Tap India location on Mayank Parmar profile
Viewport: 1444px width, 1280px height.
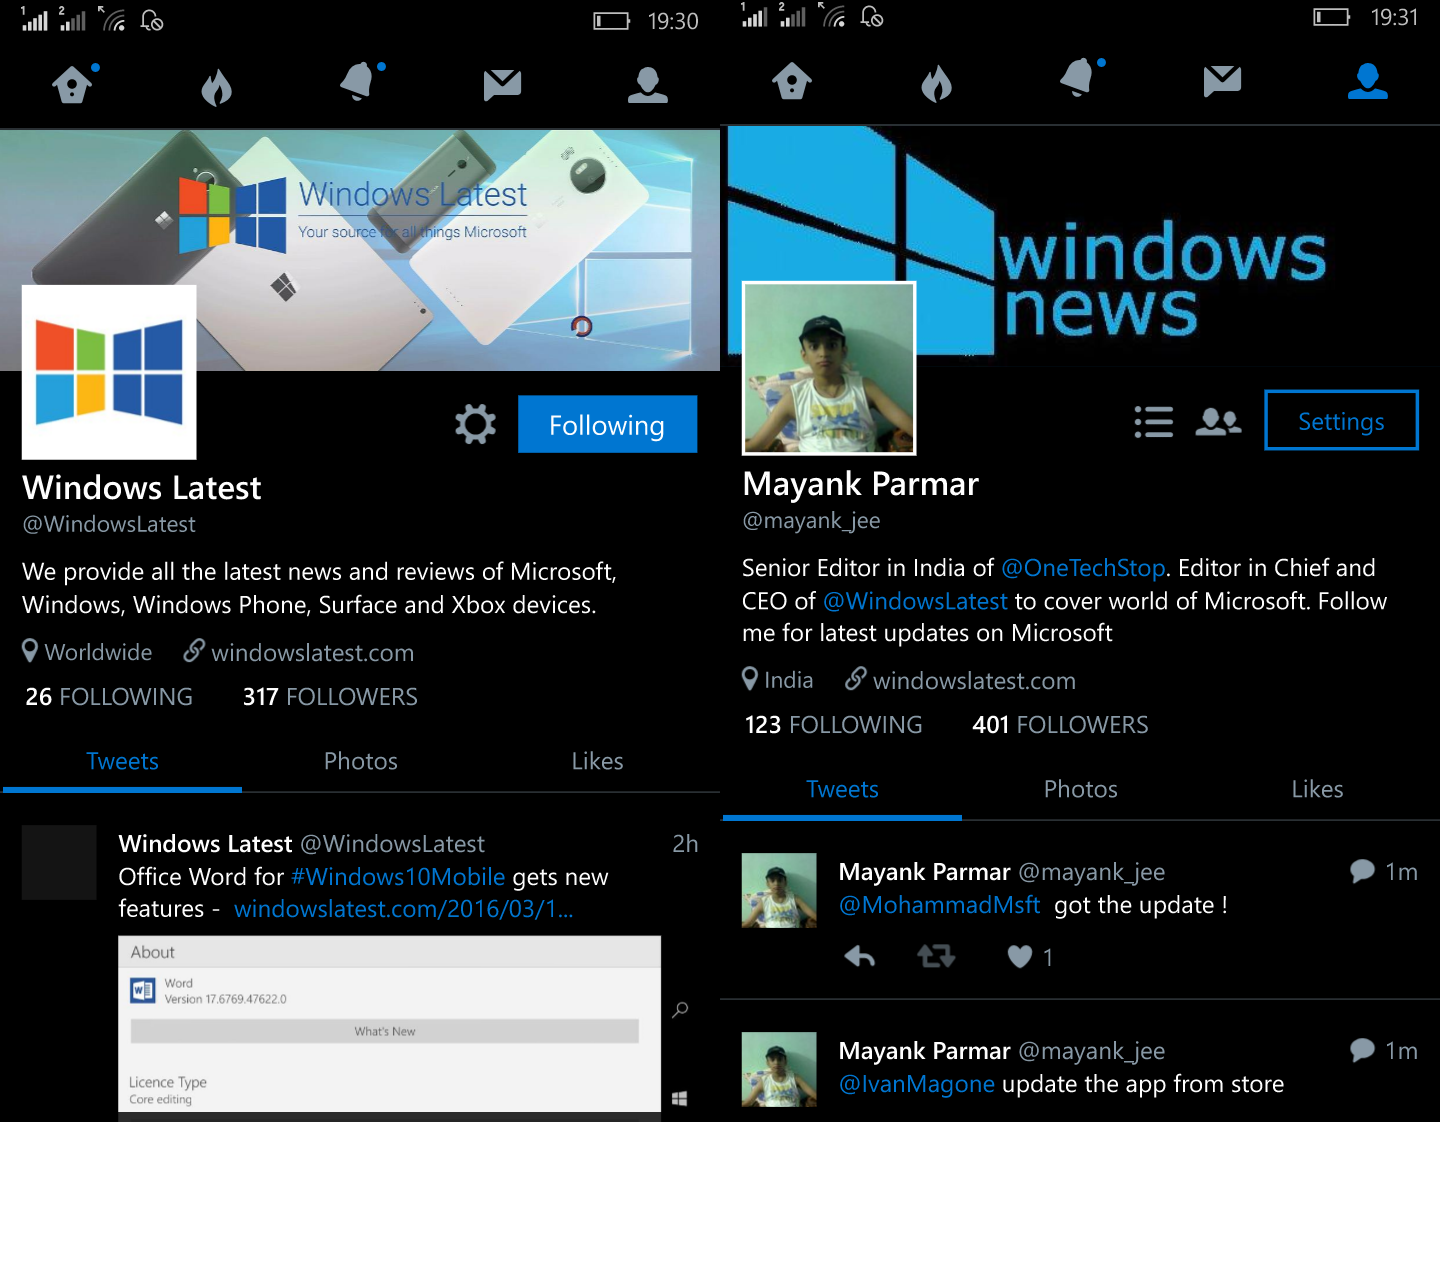tap(778, 680)
